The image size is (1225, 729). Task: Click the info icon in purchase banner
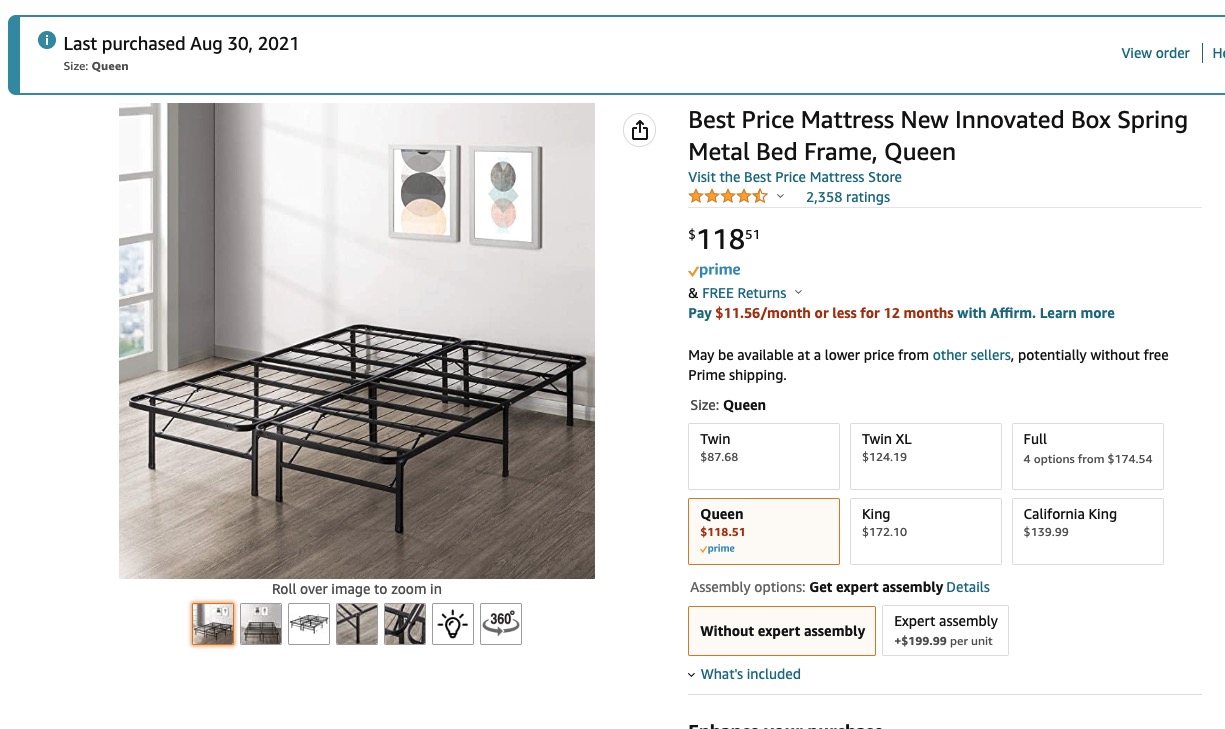point(46,41)
